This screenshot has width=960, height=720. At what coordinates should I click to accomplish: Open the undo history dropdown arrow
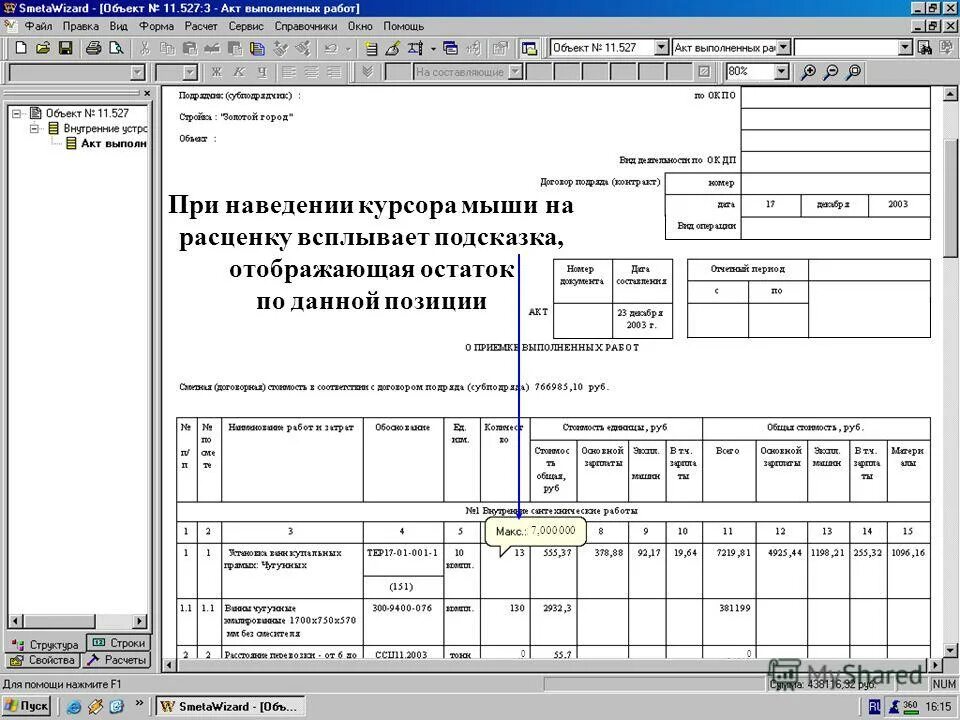[x=348, y=48]
